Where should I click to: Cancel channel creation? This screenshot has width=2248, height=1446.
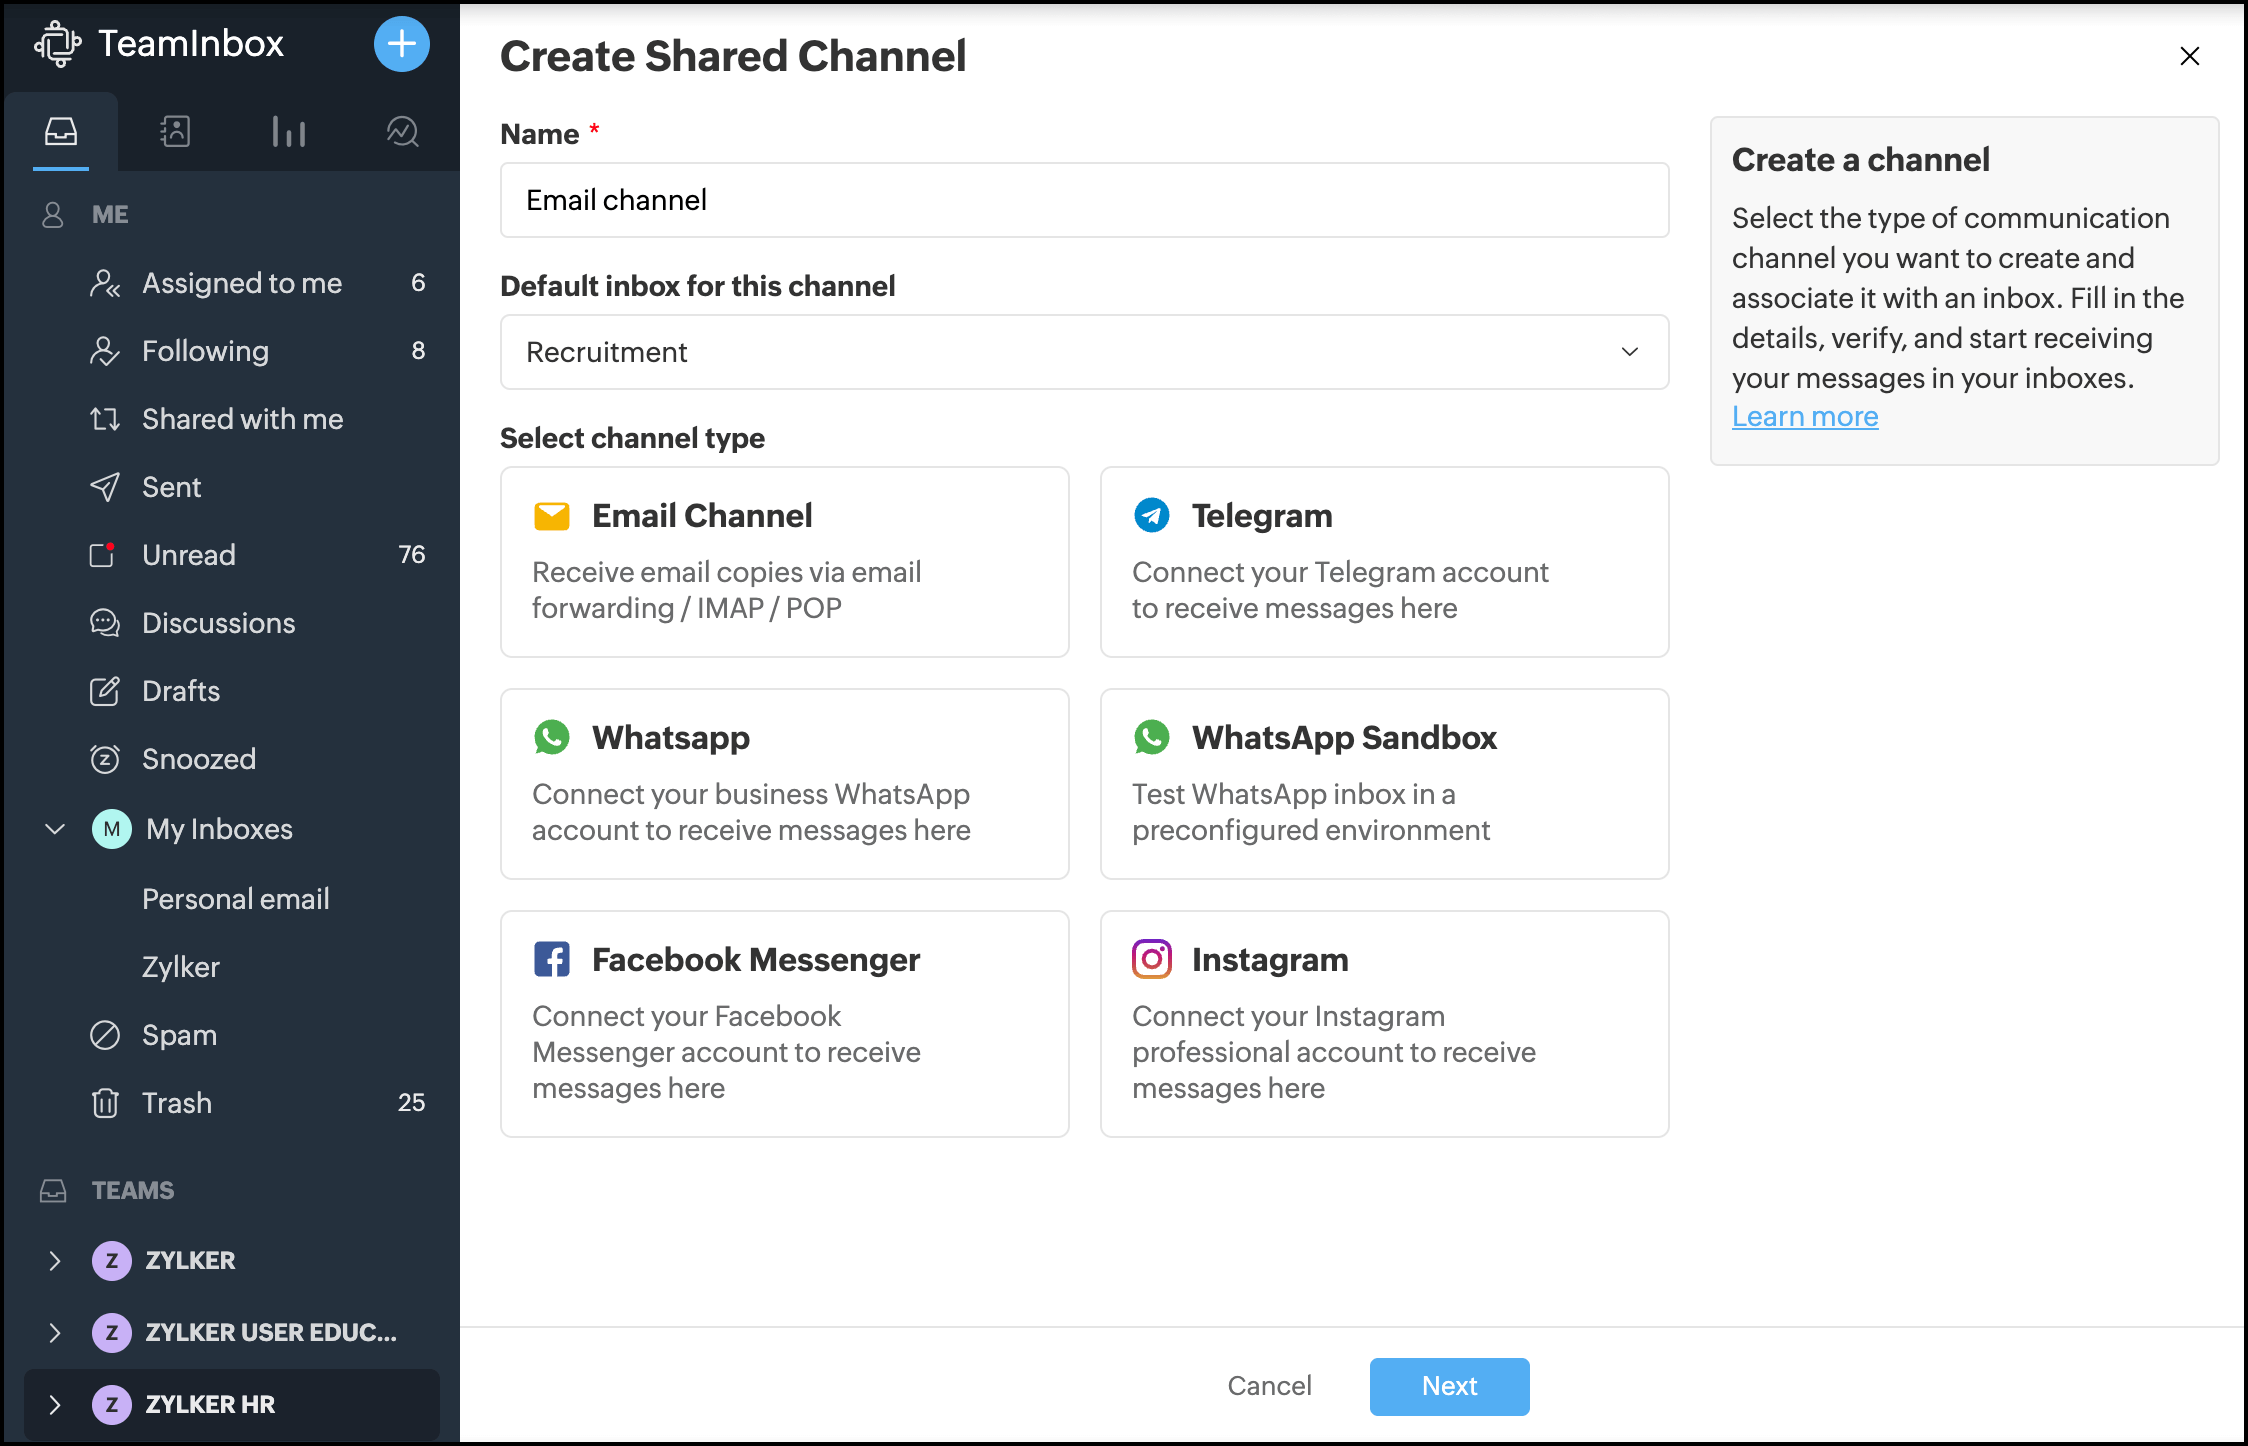tap(1269, 1386)
